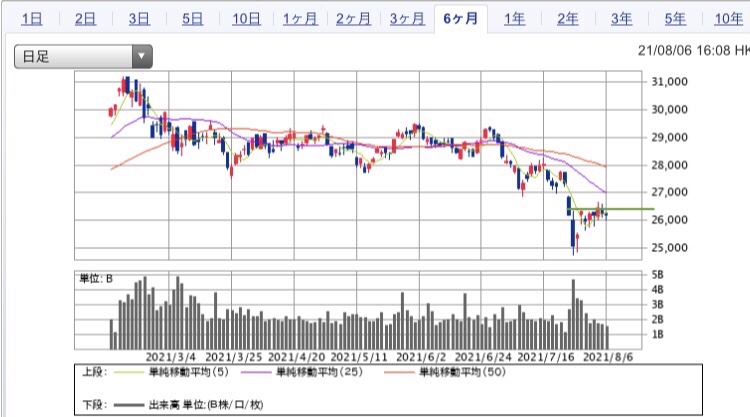Open the 1年 chart tab
This screenshot has height=417, width=750.
click(515, 19)
